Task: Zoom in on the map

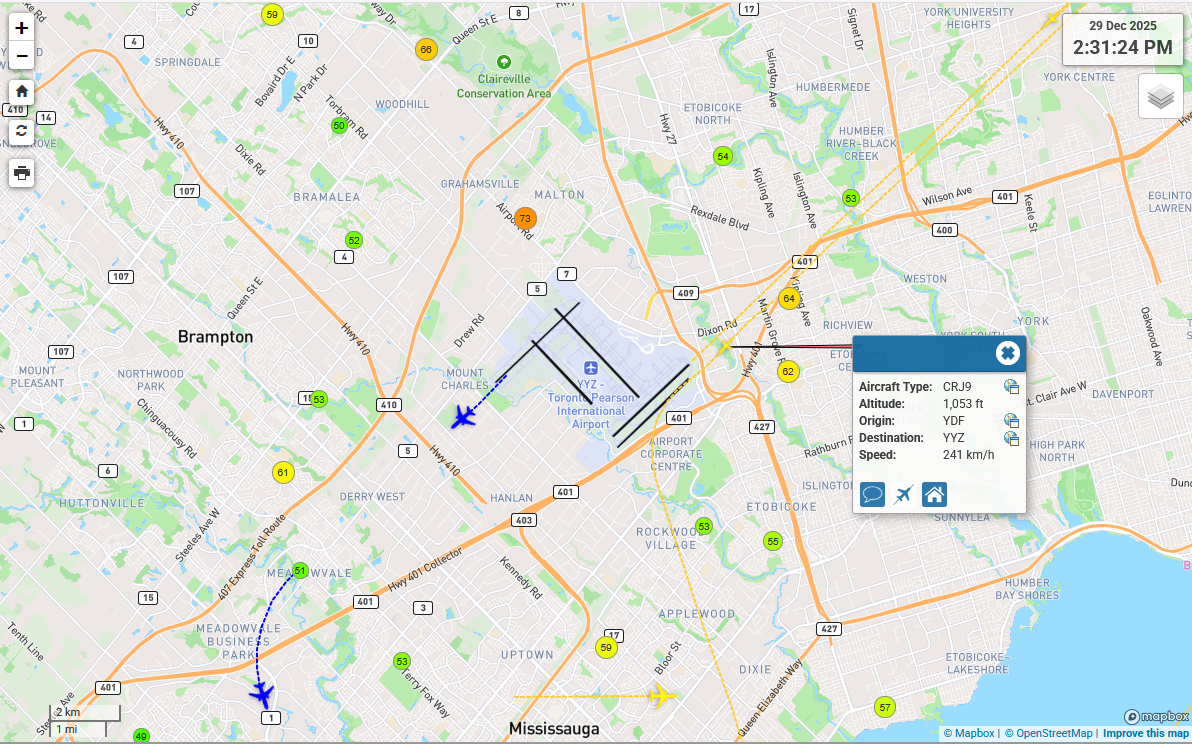Action: (22, 28)
